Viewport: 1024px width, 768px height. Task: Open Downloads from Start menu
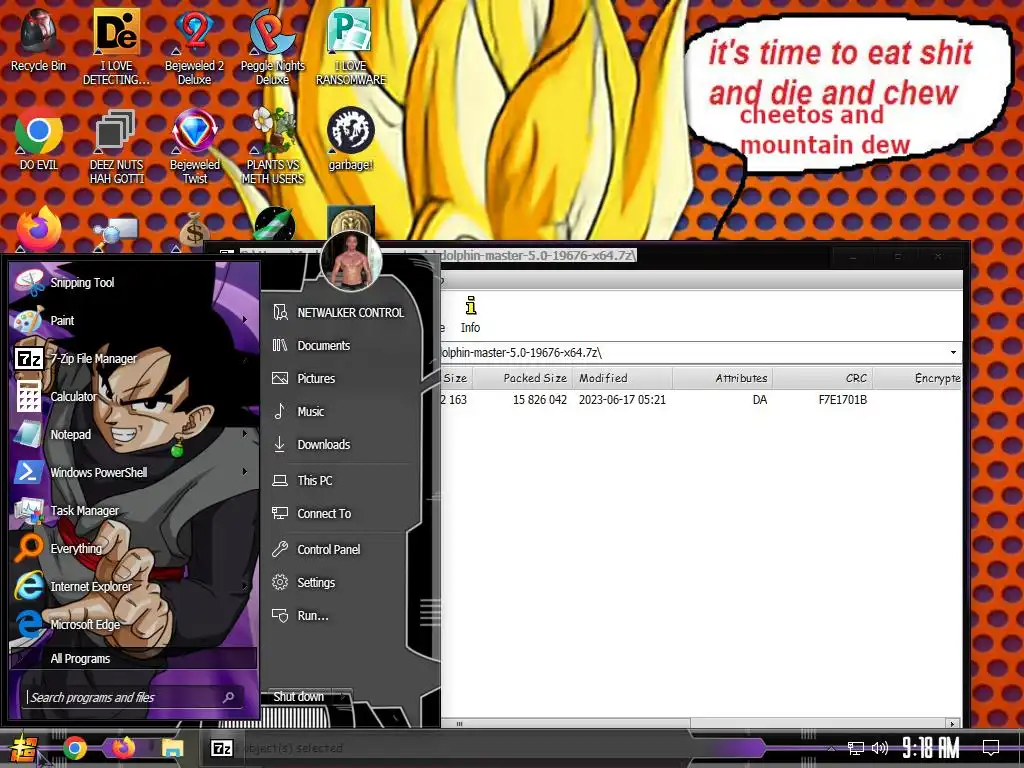point(338,445)
